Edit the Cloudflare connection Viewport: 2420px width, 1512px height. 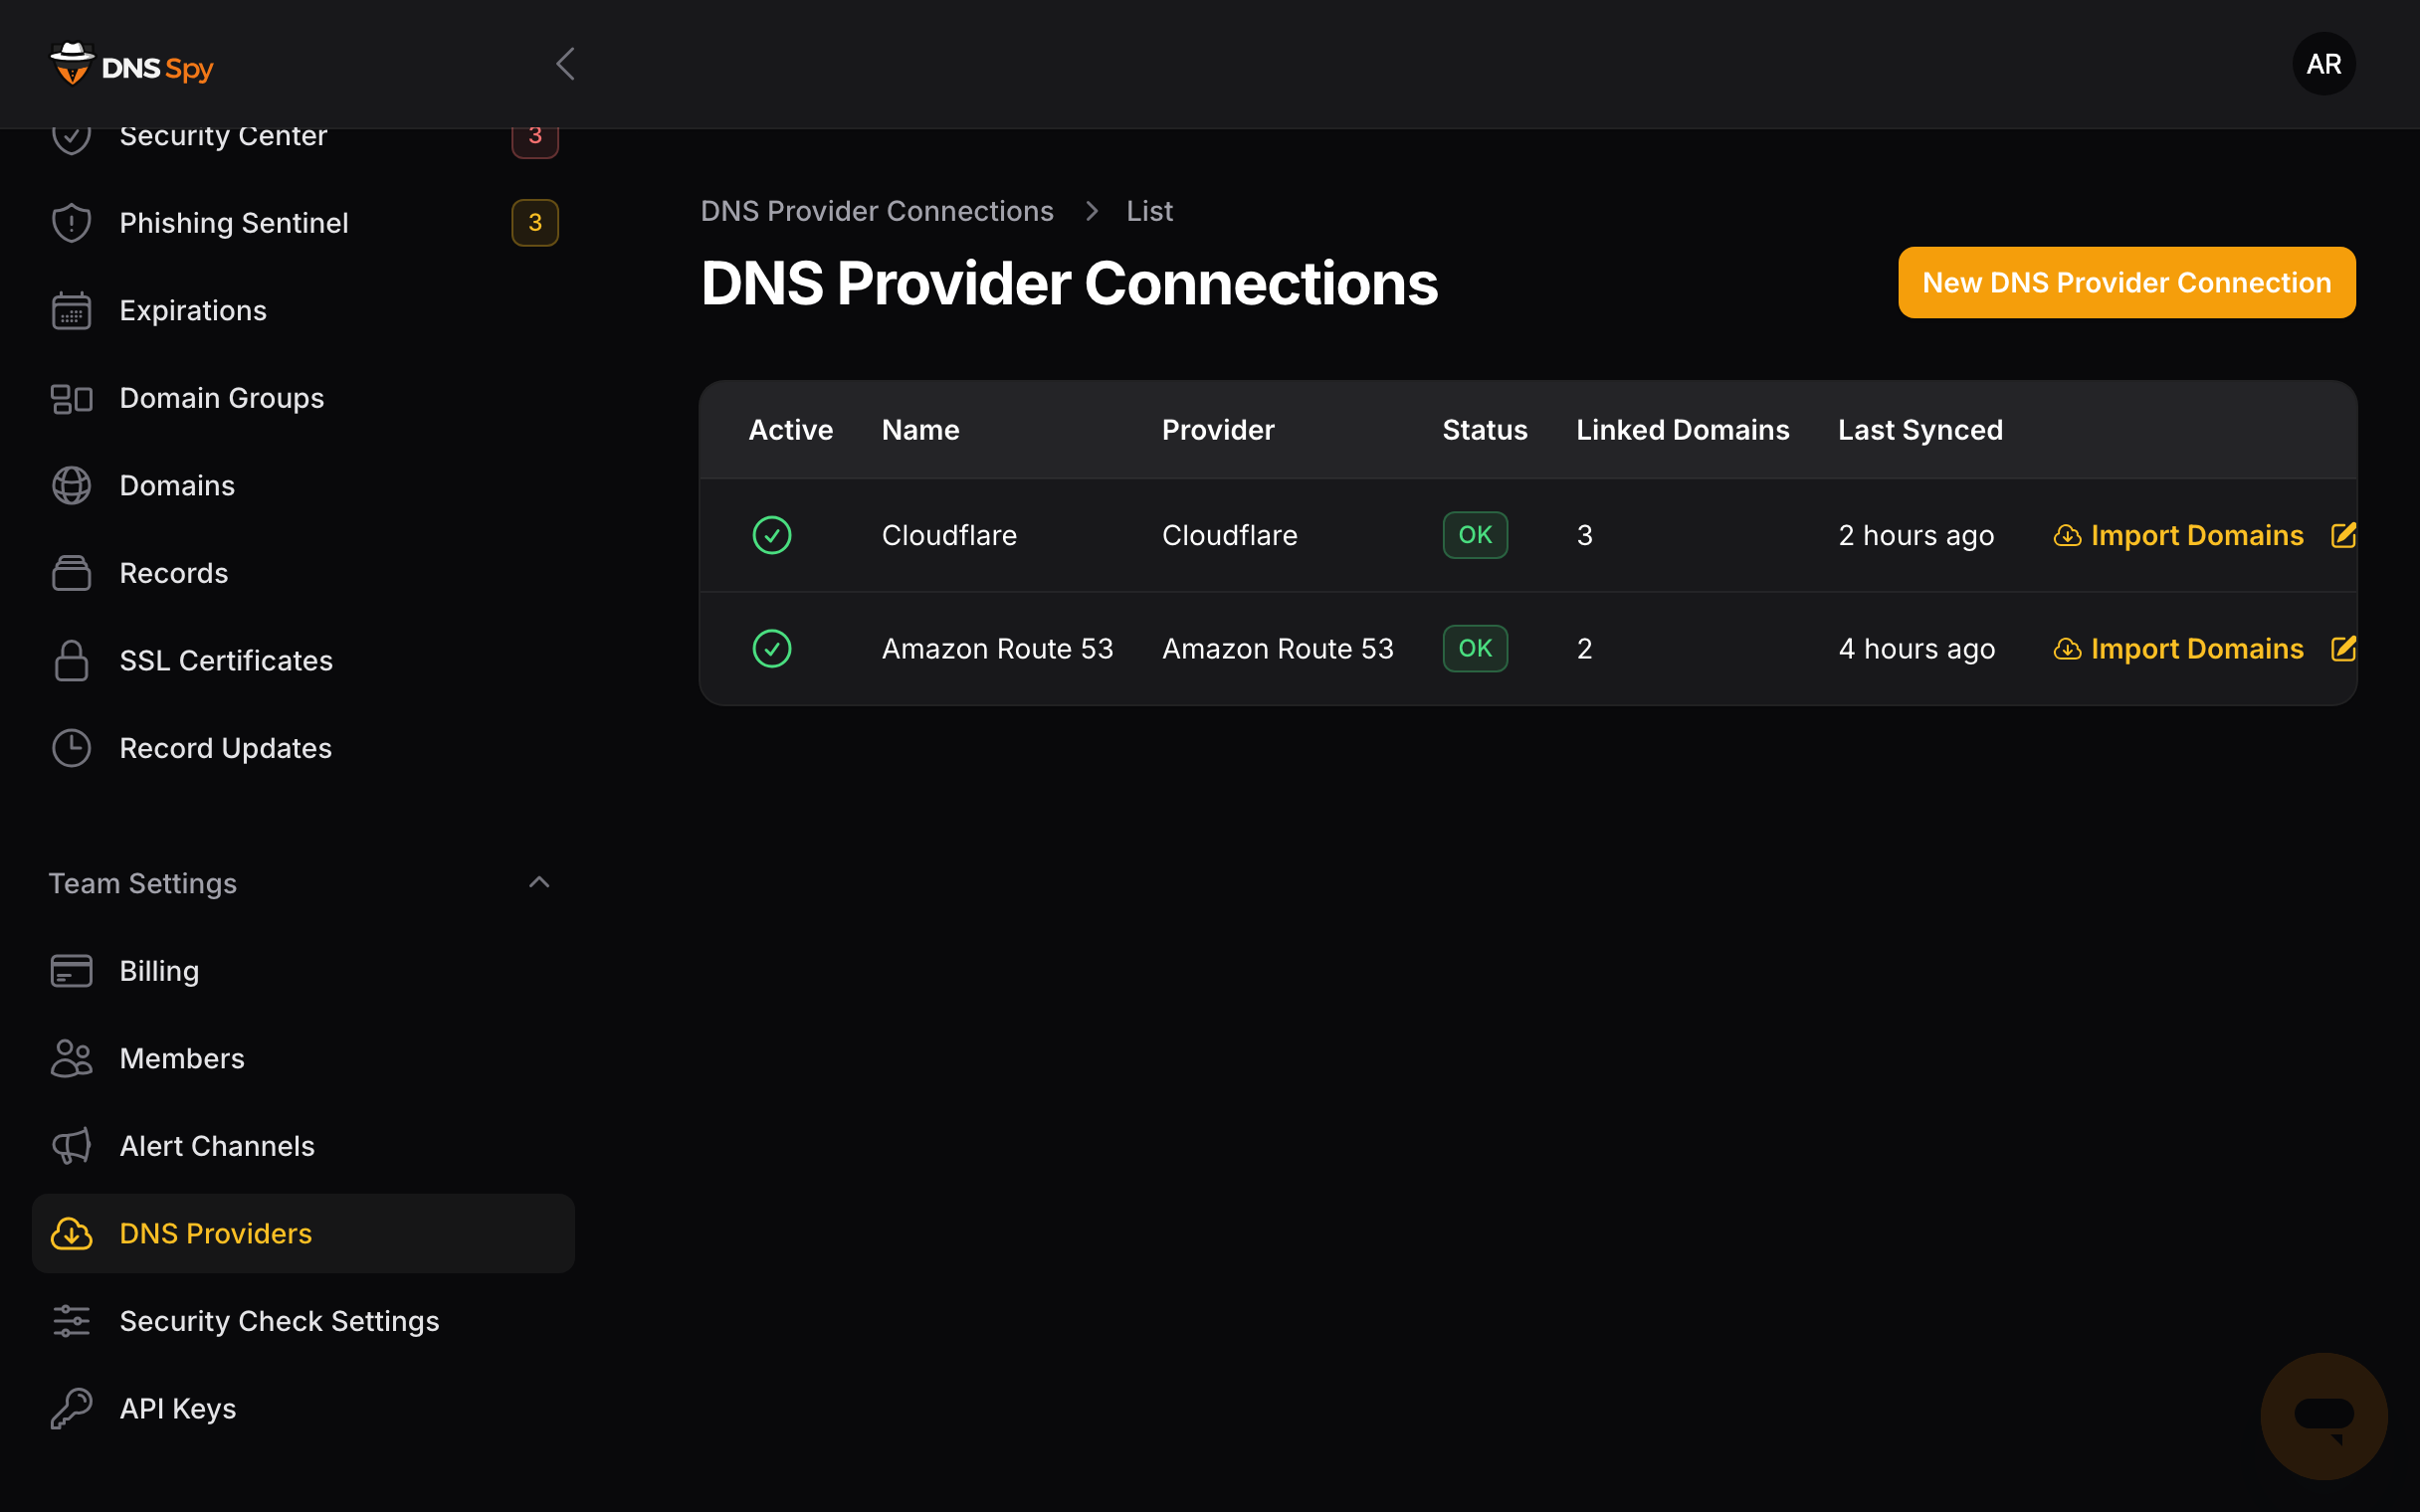pyautogui.click(x=2343, y=535)
